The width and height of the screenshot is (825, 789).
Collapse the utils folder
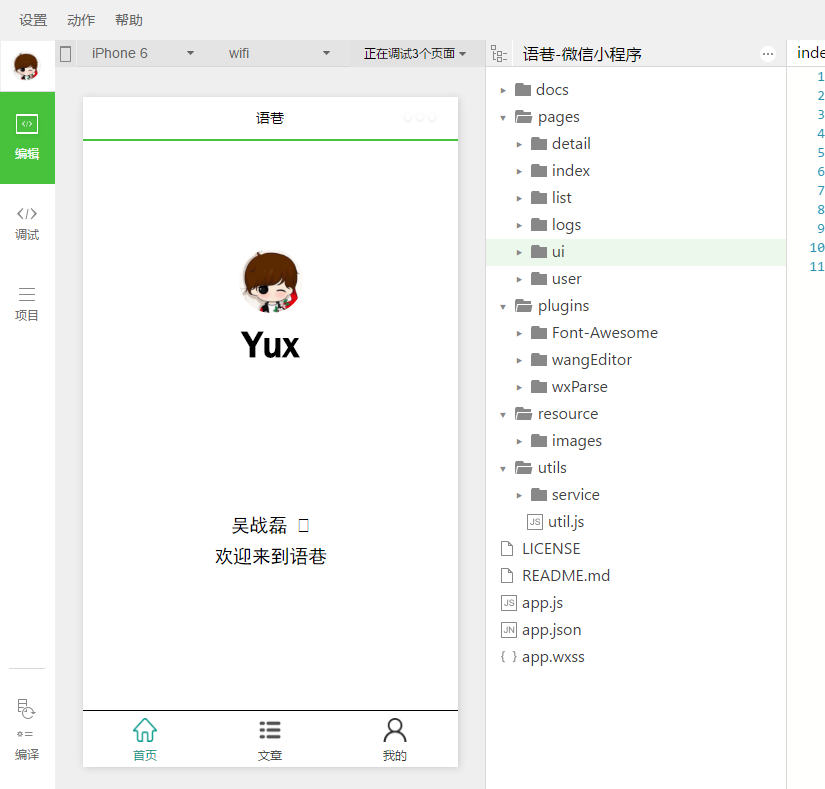pos(503,468)
